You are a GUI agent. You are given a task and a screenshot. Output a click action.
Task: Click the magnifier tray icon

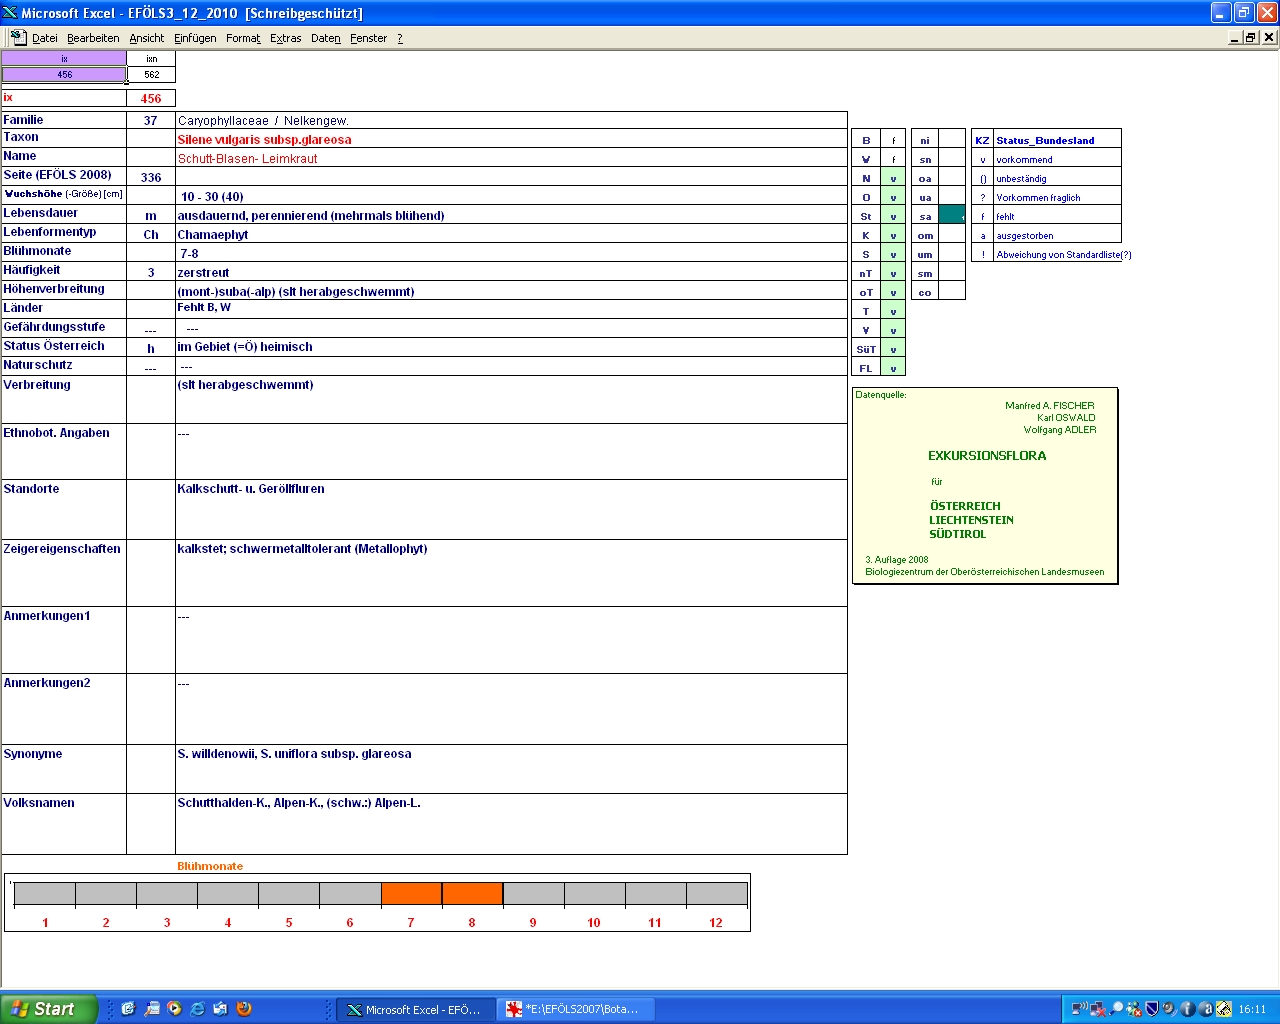pos(1116,1009)
